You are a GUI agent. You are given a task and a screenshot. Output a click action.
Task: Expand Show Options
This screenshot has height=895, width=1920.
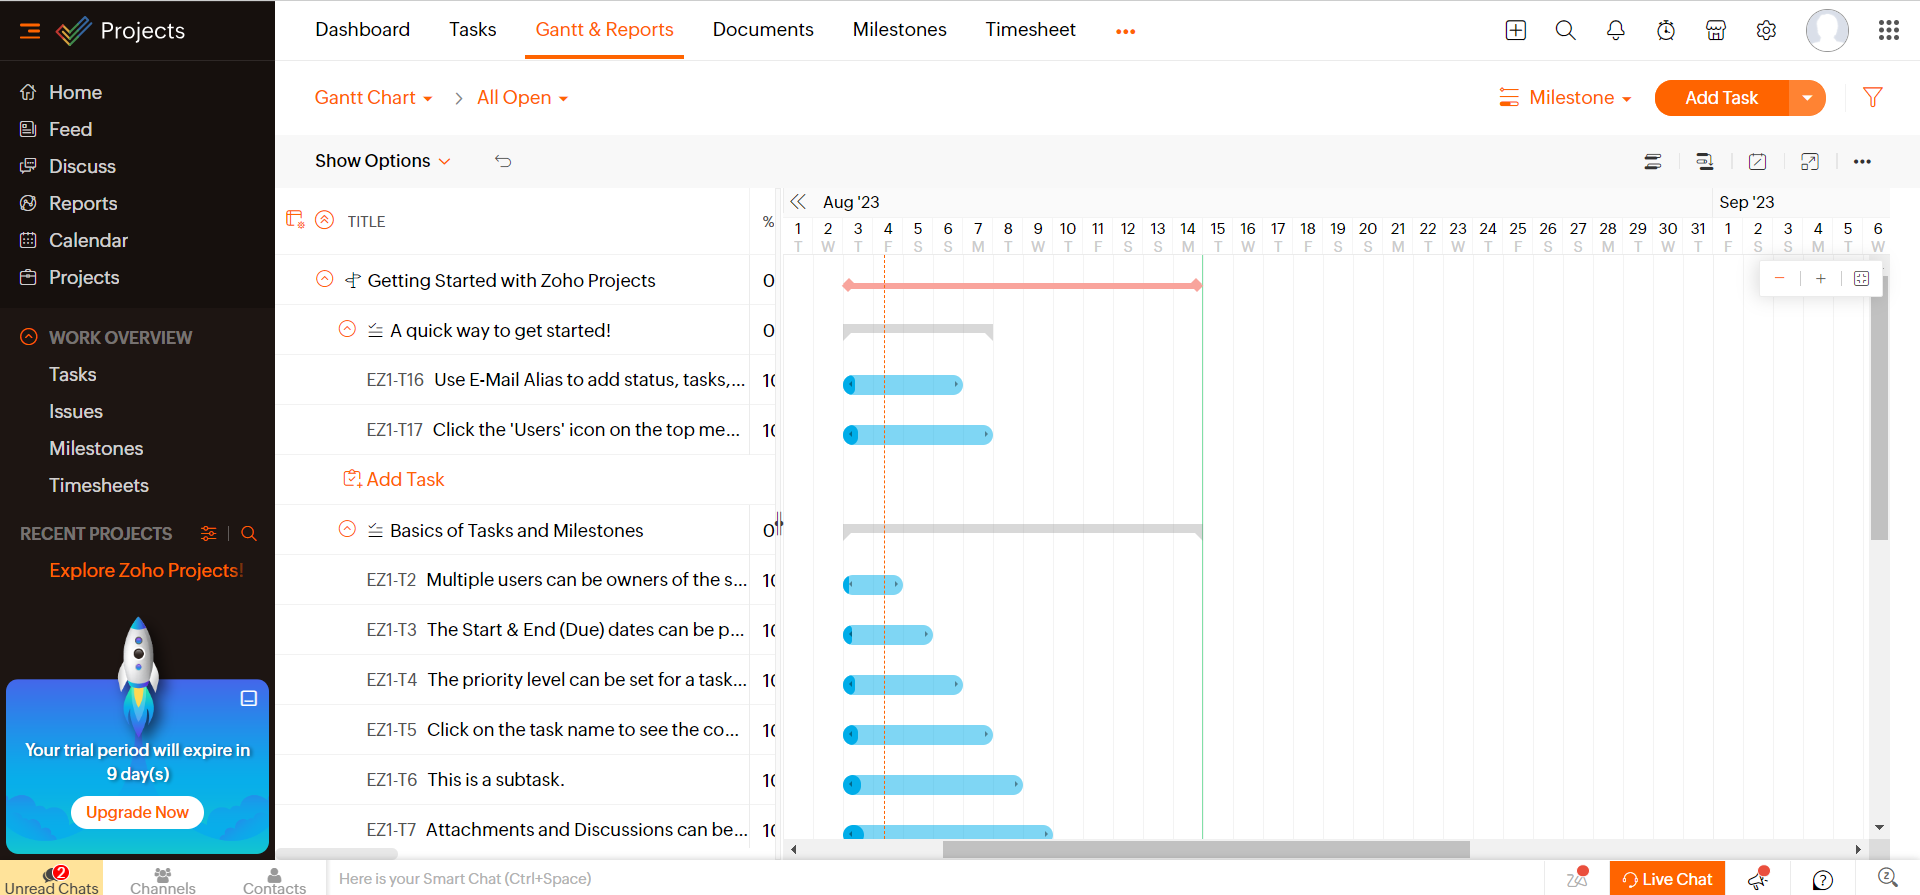coord(382,161)
